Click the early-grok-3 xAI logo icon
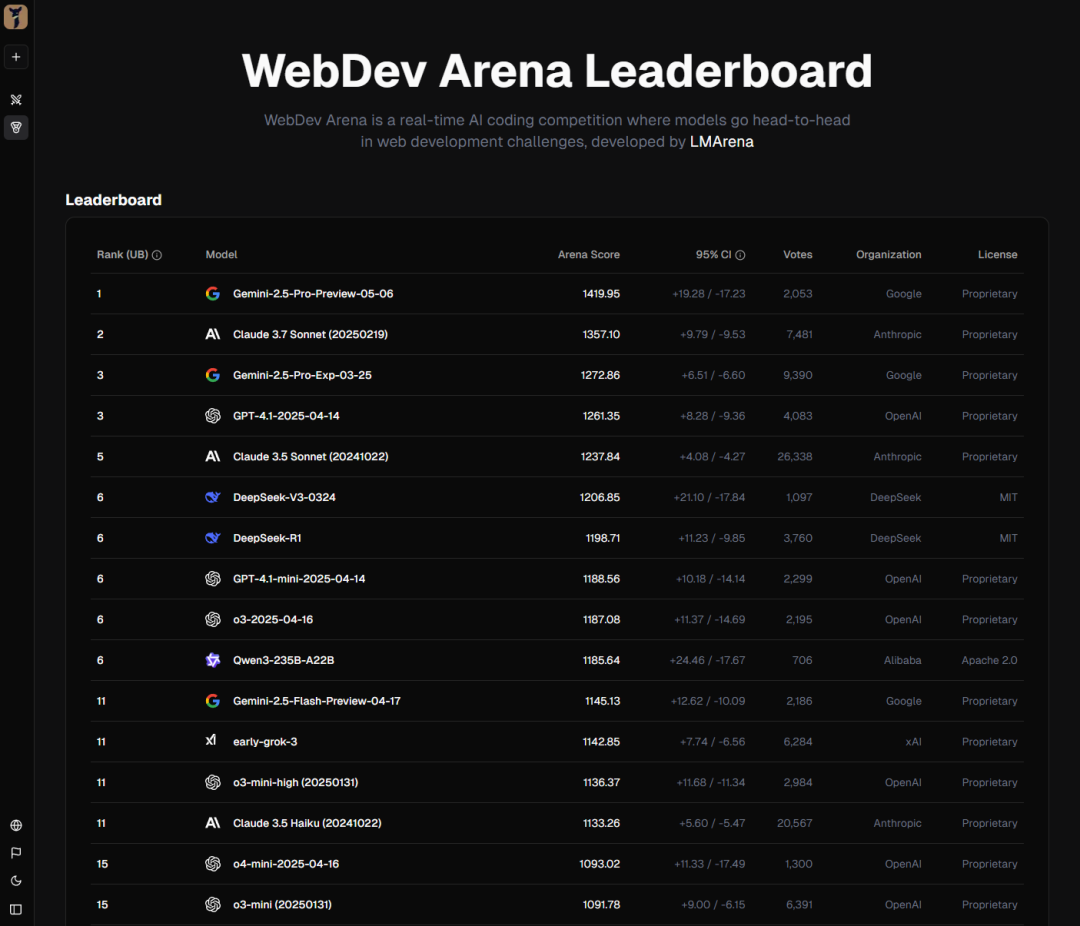The height and width of the screenshot is (926, 1080). click(x=211, y=741)
